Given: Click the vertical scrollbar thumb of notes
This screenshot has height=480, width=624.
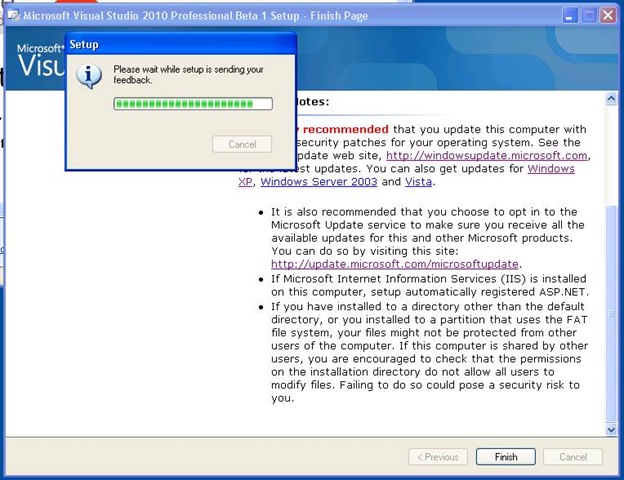Looking at the screenshot, I should click(611, 313).
